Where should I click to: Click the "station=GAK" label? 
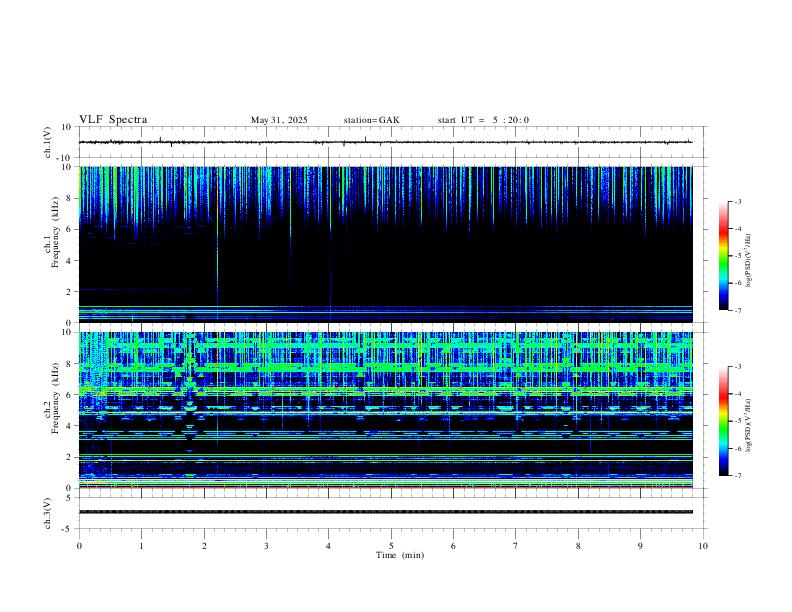(x=371, y=120)
